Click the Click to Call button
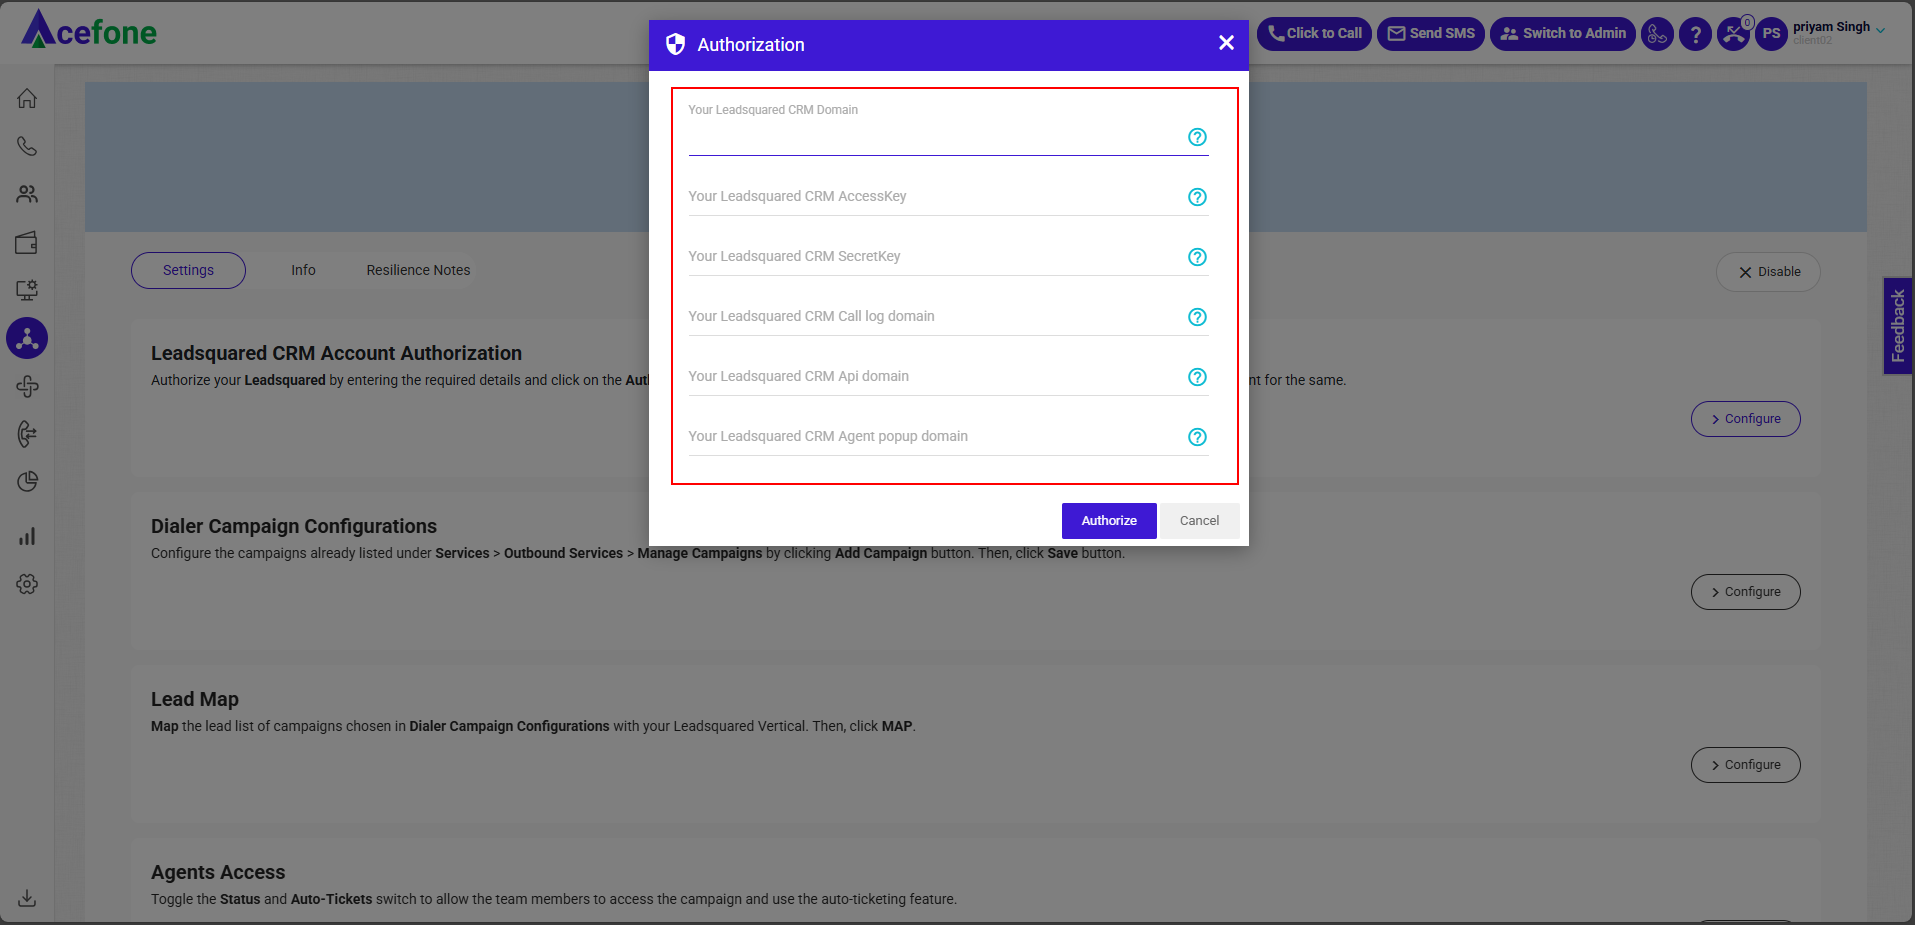Screen dimensions: 1915x925 tap(1314, 34)
